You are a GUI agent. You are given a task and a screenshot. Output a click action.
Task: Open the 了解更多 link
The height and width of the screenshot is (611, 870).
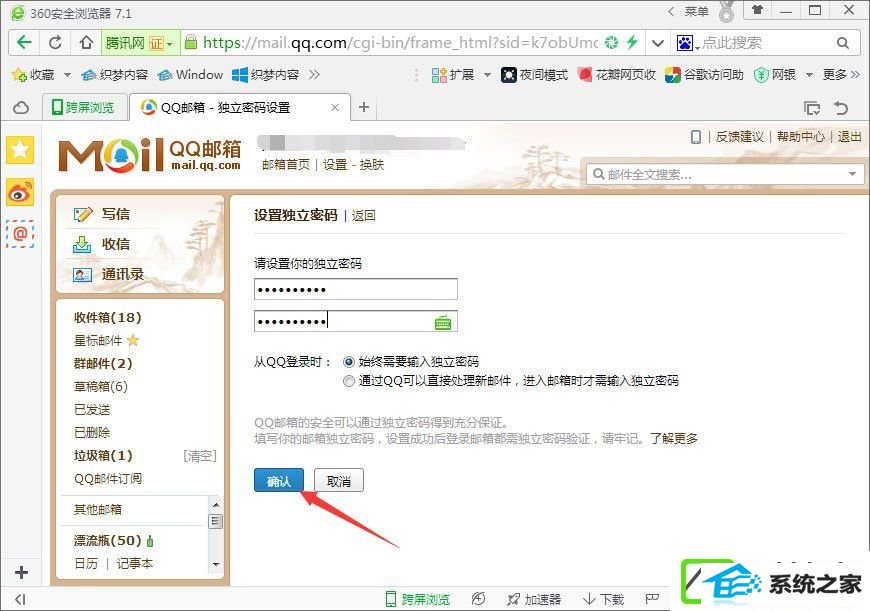[674, 438]
